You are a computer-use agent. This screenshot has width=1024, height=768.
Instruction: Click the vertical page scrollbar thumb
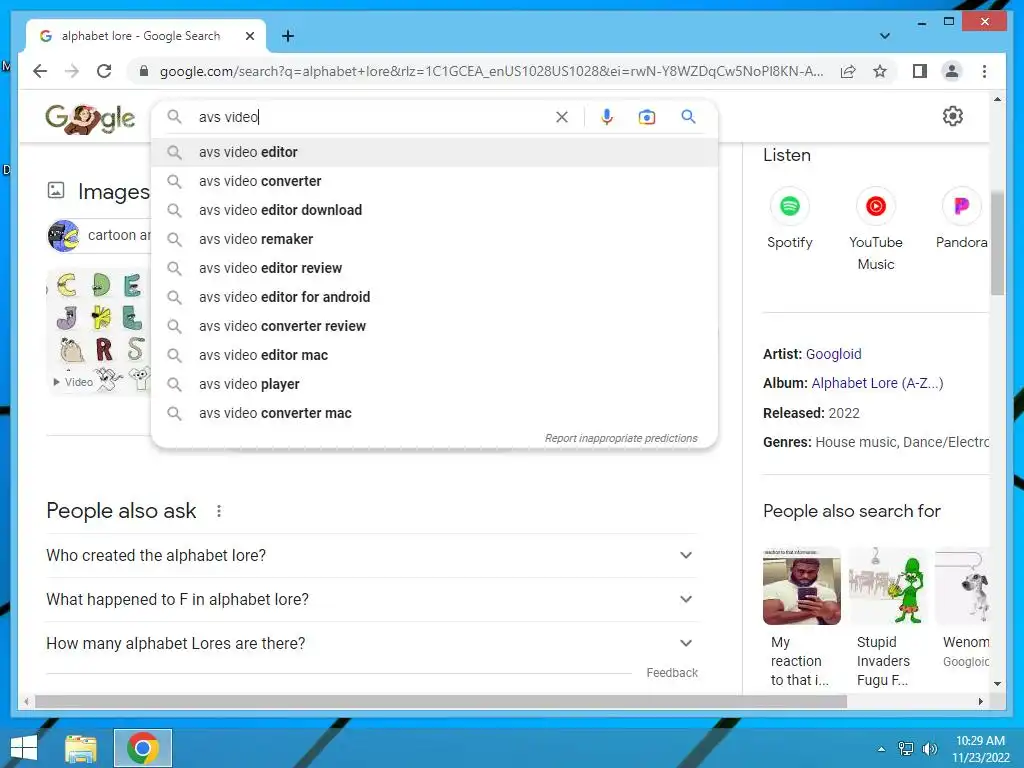click(997, 244)
